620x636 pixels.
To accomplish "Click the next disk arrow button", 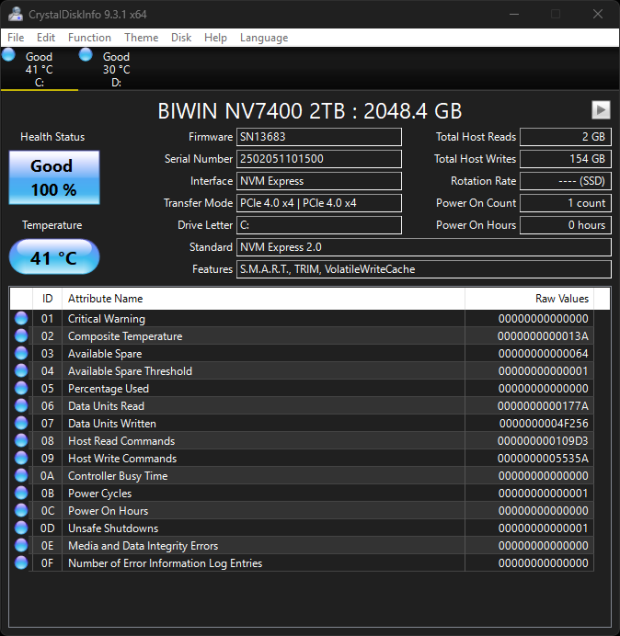I will 600,110.
